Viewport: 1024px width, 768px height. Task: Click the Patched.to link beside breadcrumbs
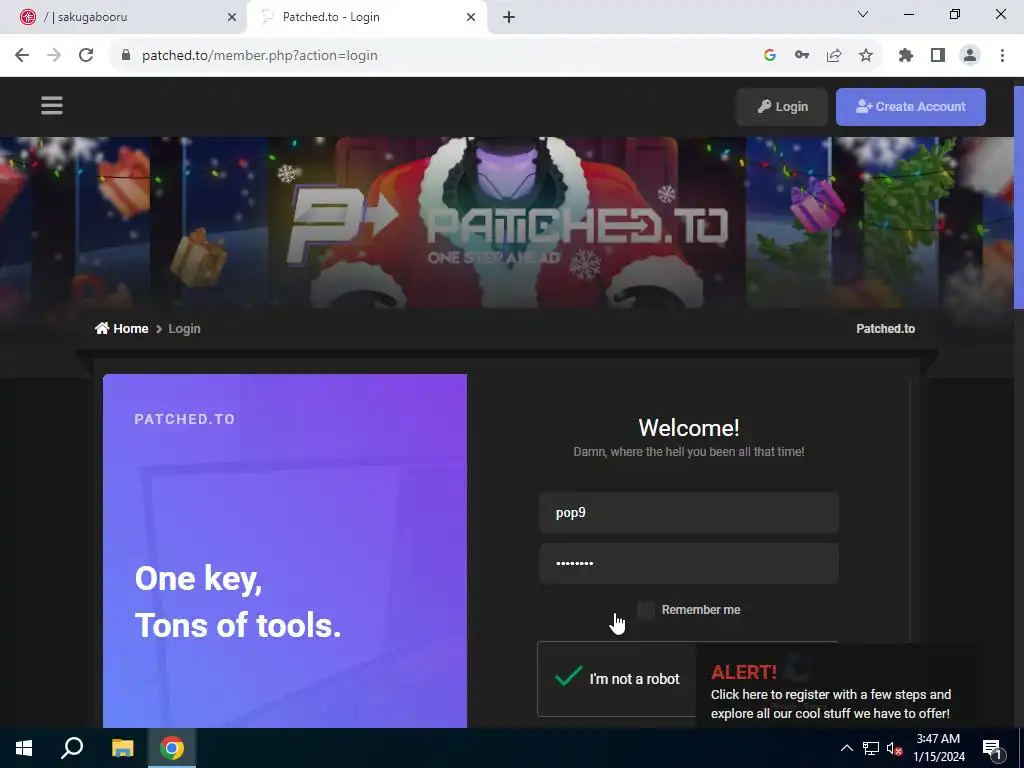(x=885, y=328)
